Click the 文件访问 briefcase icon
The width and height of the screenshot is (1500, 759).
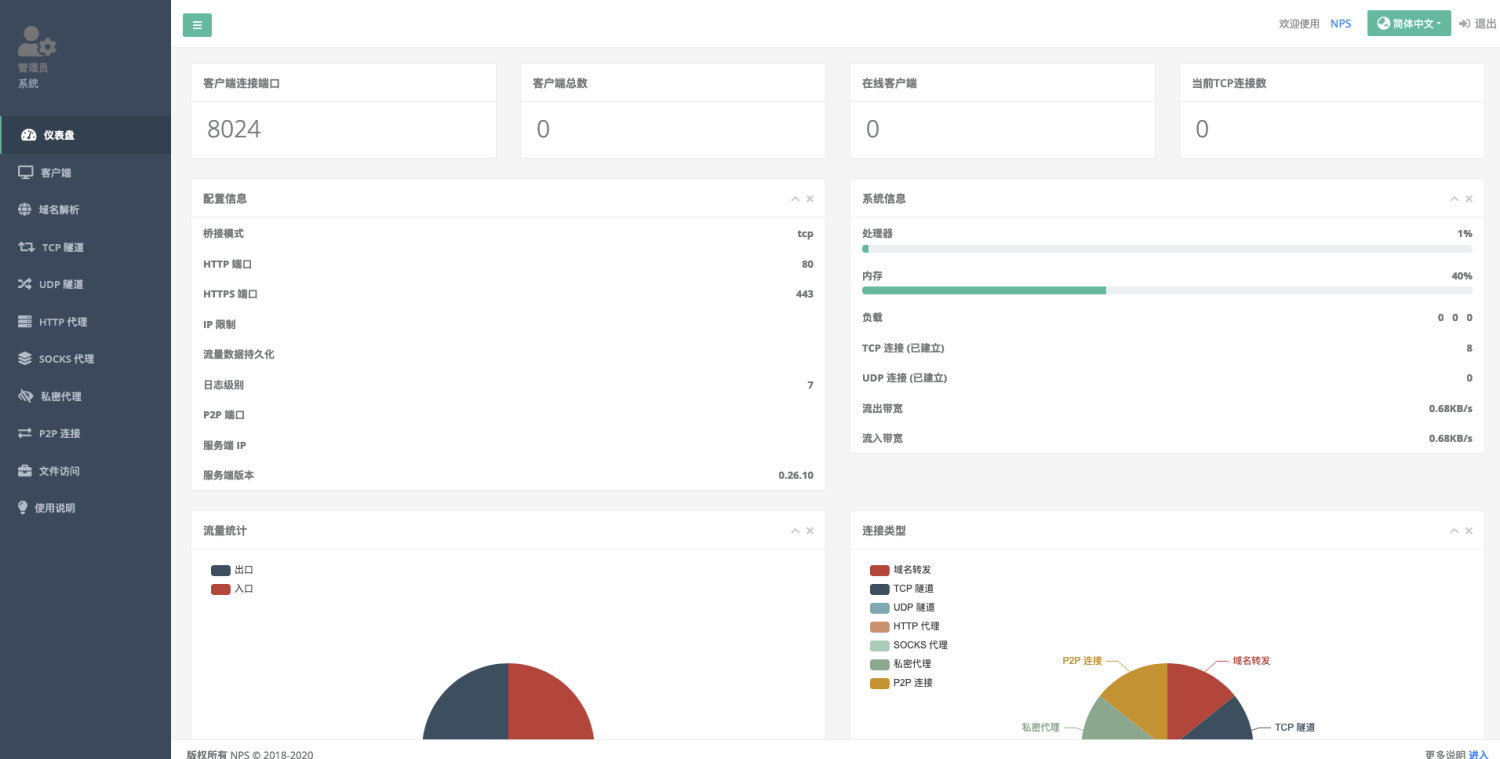pyautogui.click(x=25, y=471)
